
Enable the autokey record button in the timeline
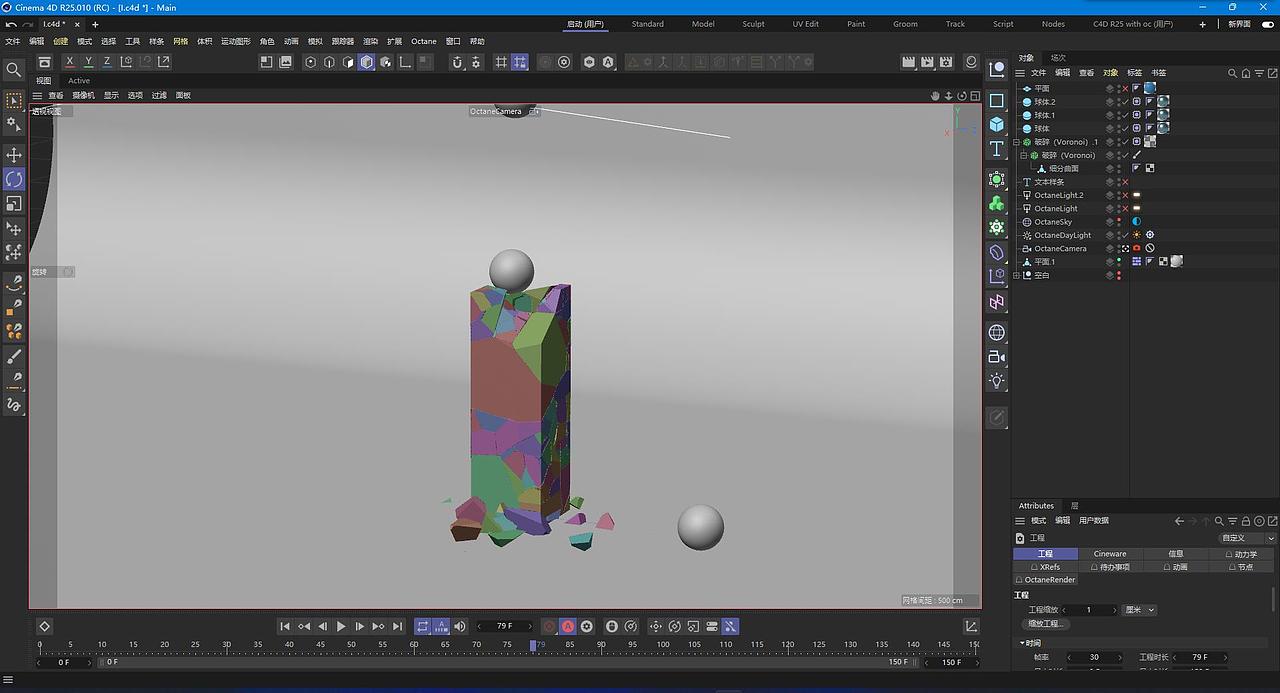[568, 626]
